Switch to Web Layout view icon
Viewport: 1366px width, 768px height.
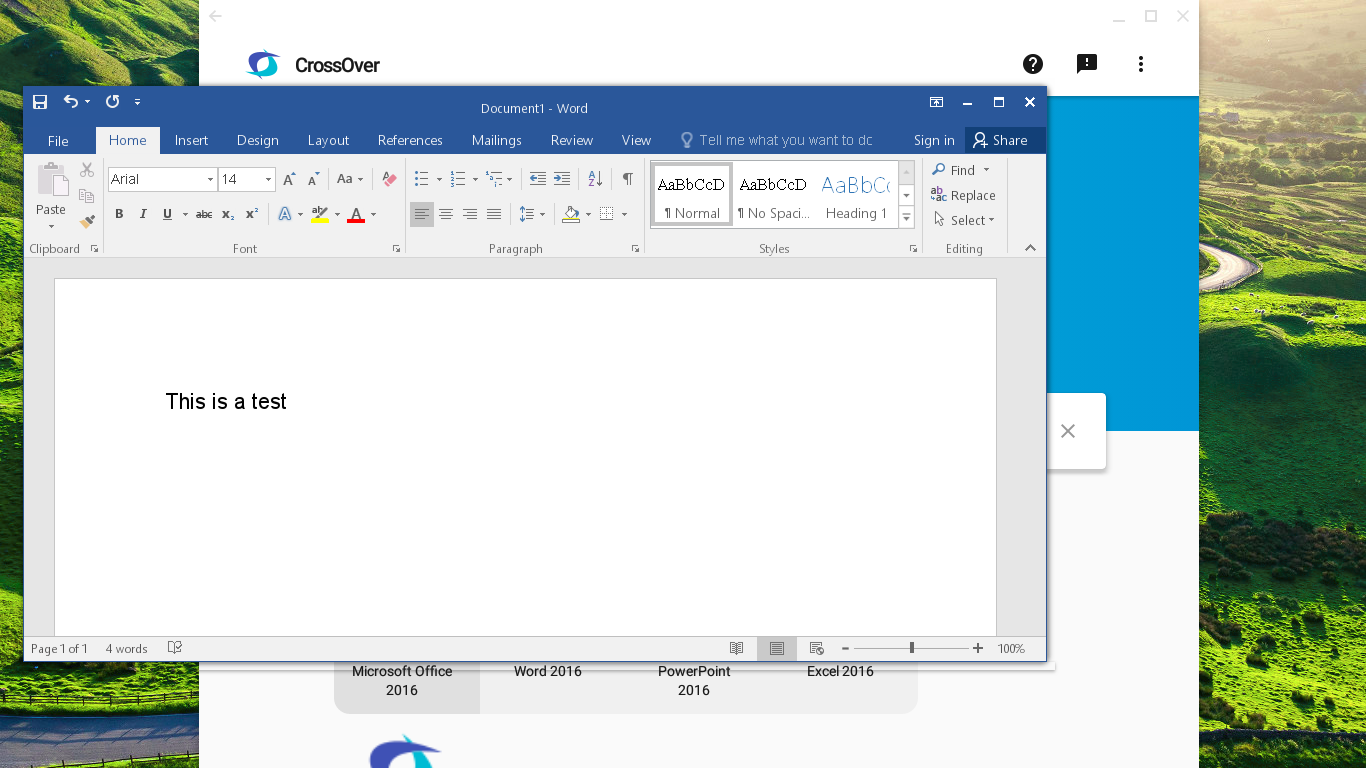click(x=816, y=648)
